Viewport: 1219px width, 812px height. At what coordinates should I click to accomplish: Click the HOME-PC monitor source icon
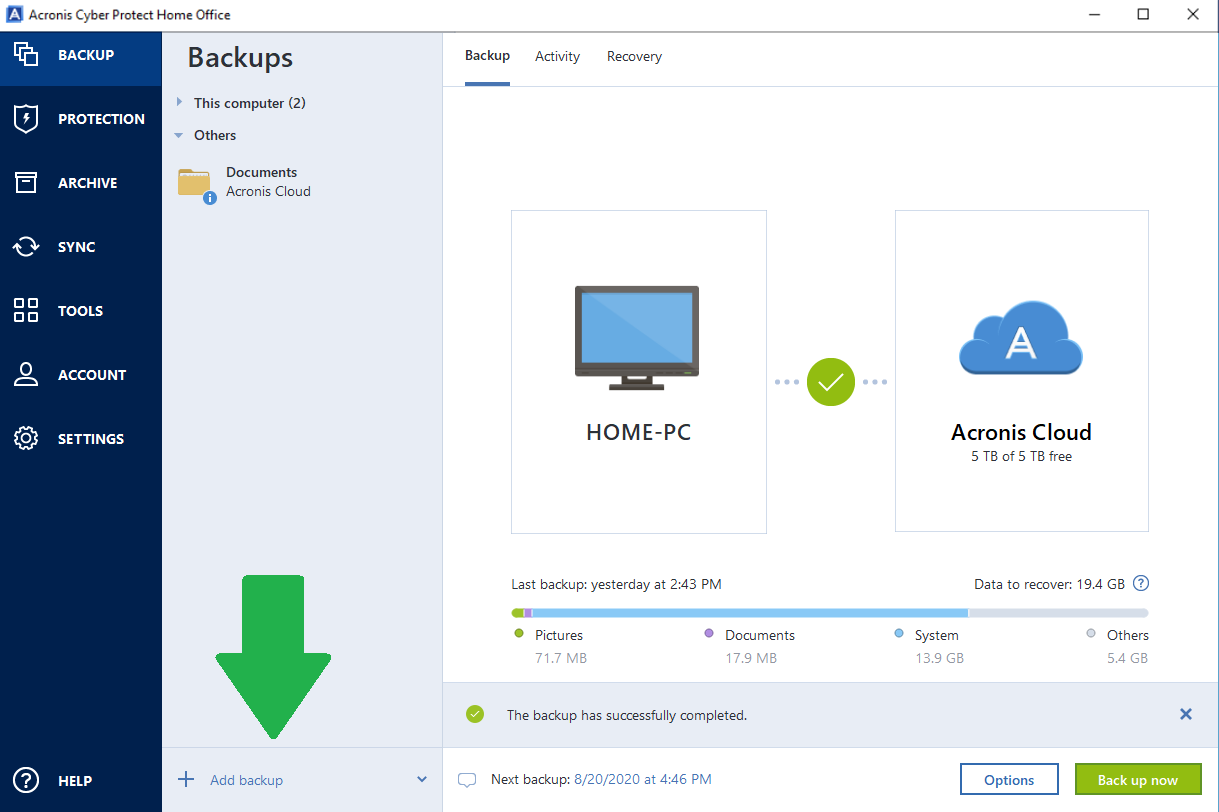[637, 337]
